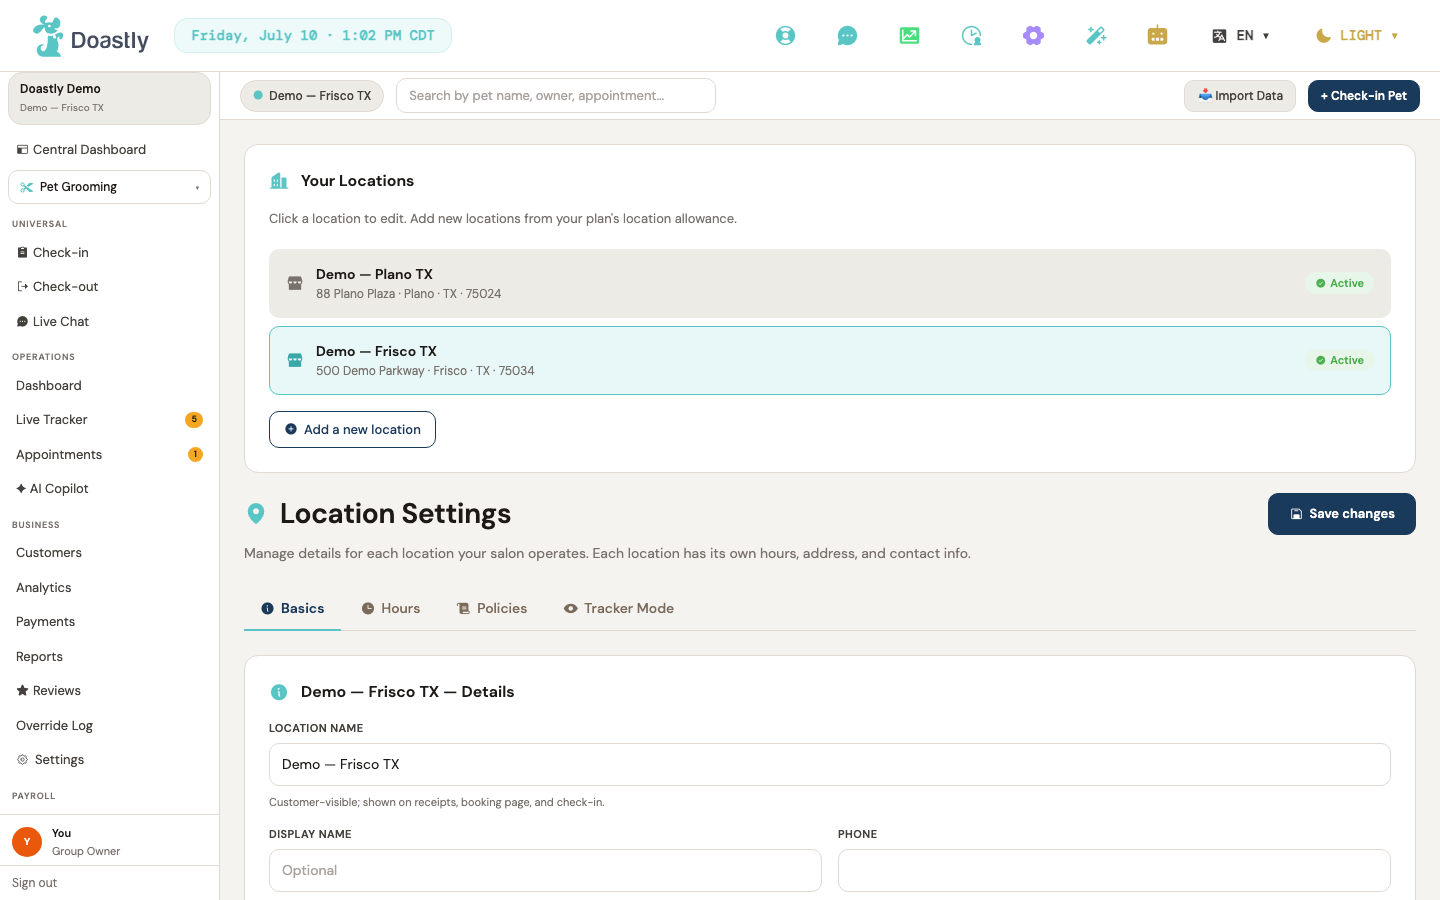Click the orange Y user avatar

click(x=27, y=842)
